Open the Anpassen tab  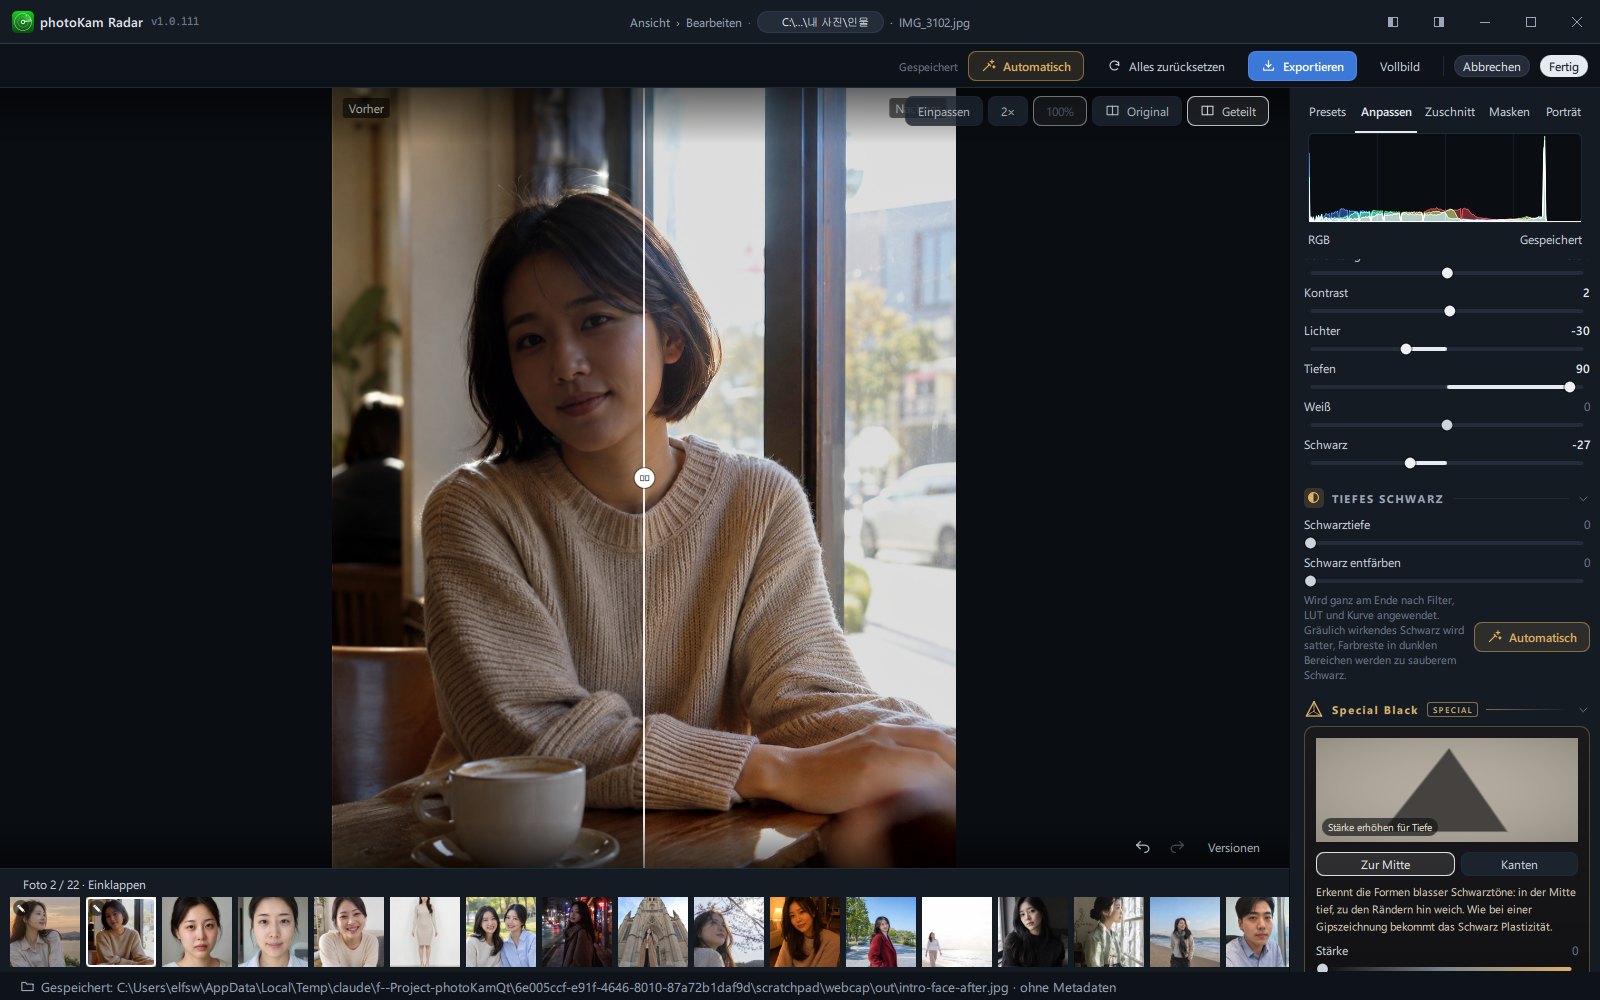tap(1386, 112)
